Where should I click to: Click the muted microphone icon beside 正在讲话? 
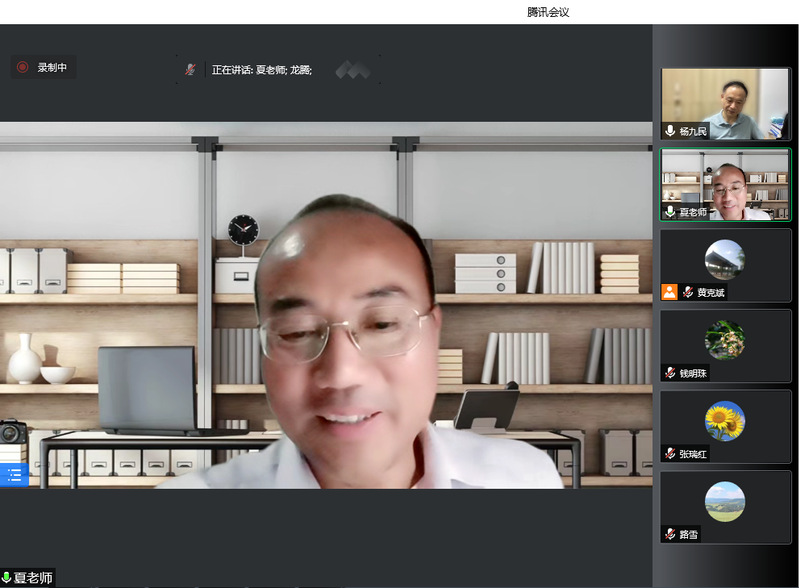point(190,69)
